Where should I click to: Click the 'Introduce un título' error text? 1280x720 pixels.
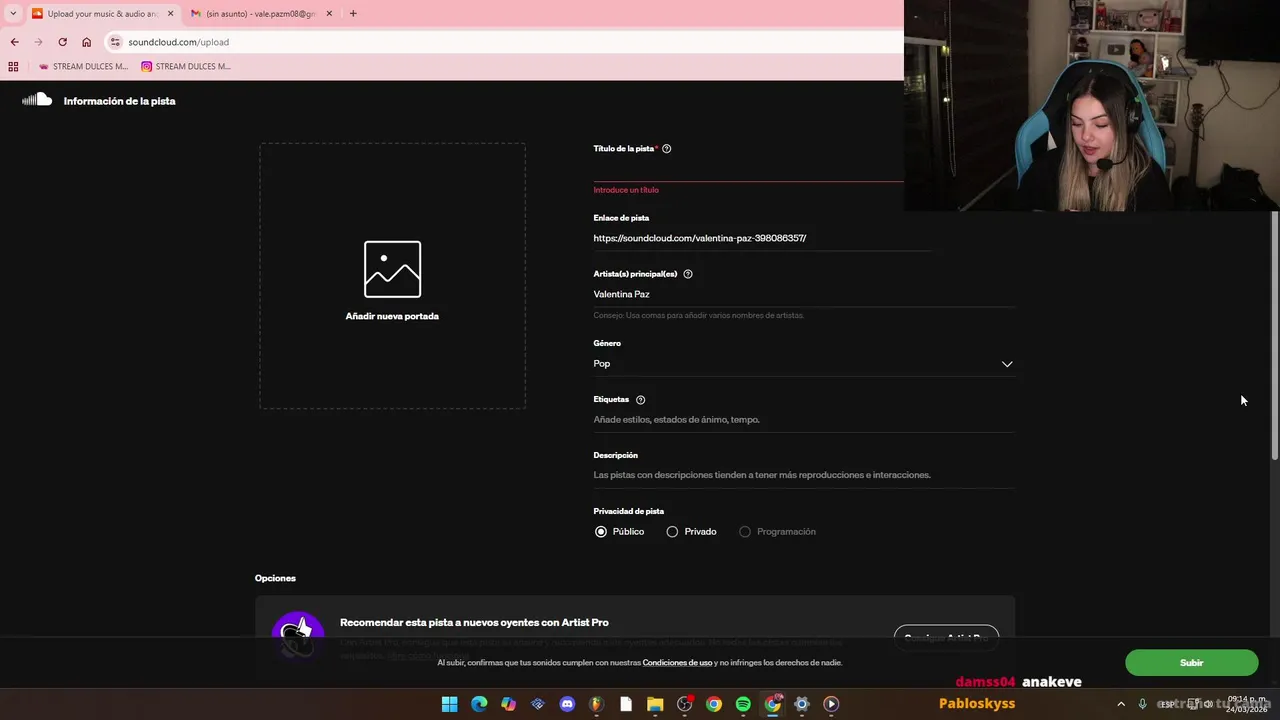(x=626, y=190)
